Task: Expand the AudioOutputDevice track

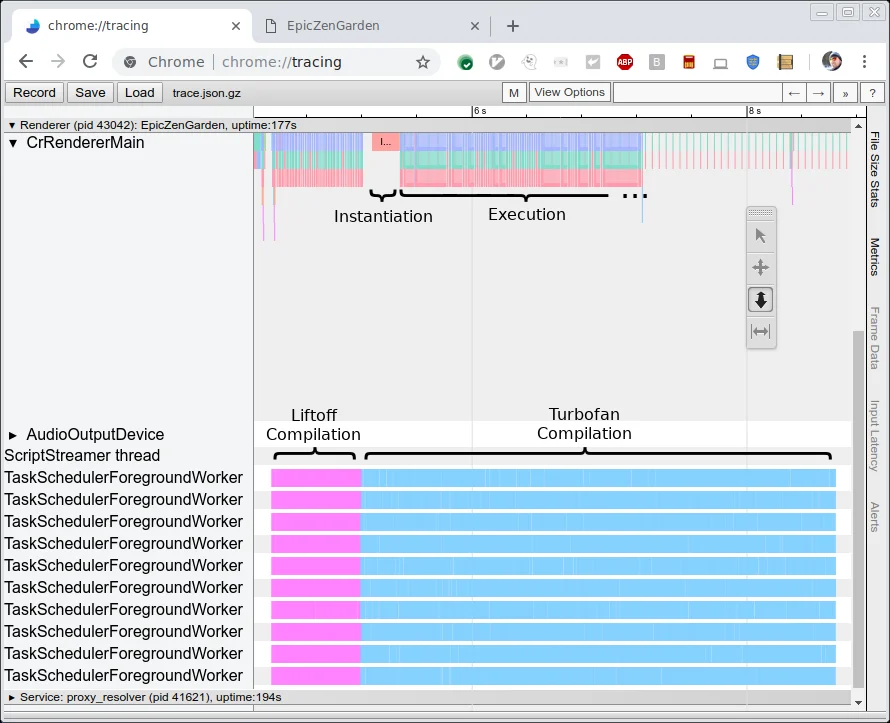Action: (13, 435)
